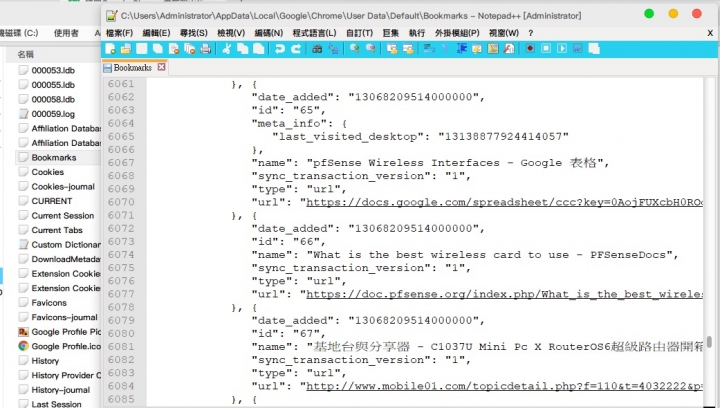Click the Zoom In toolbar icon
The width and height of the screenshot is (720, 408).
click(354, 49)
